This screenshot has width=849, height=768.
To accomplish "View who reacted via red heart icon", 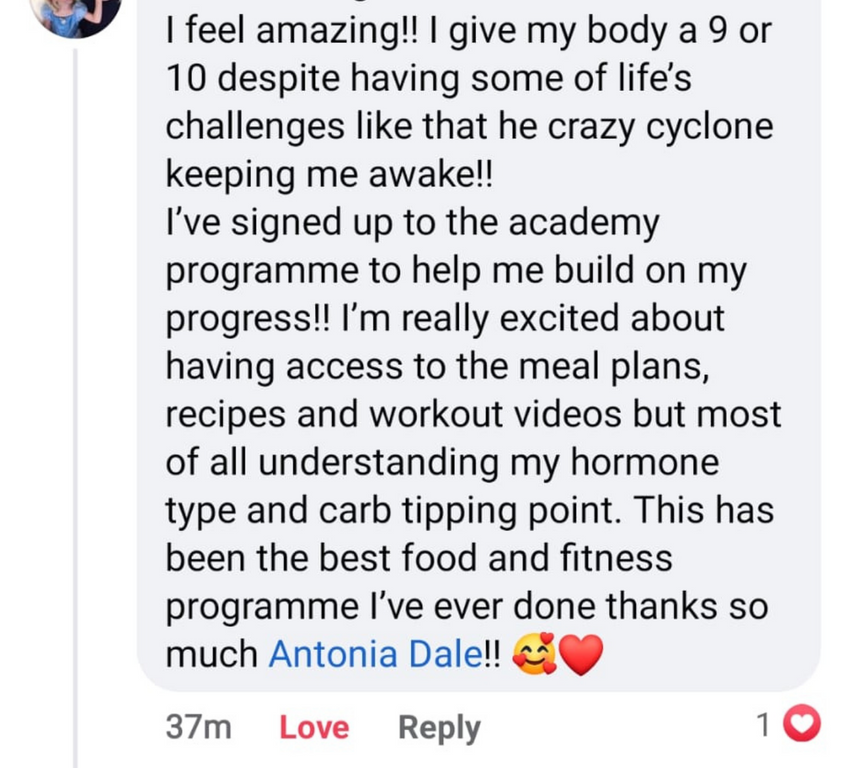I will (801, 724).
